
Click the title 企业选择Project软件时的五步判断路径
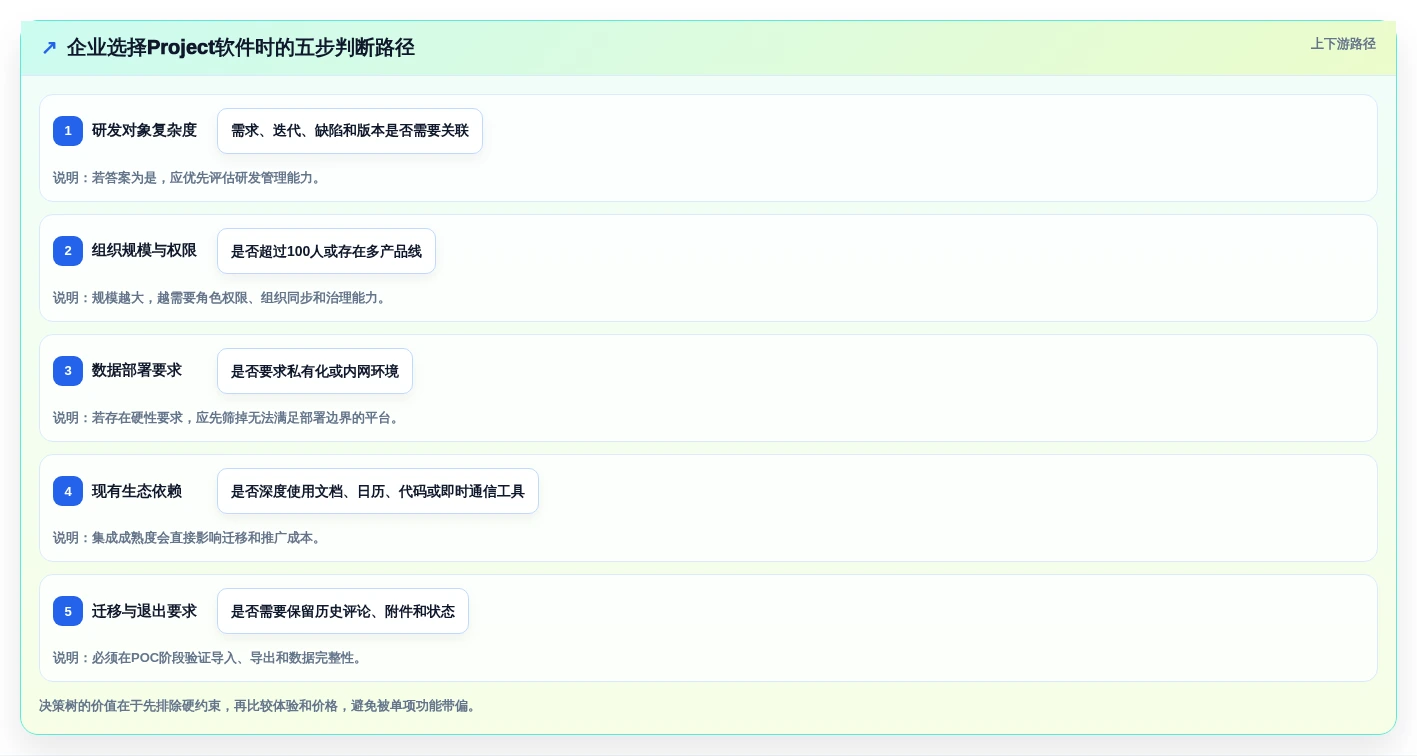tap(241, 47)
